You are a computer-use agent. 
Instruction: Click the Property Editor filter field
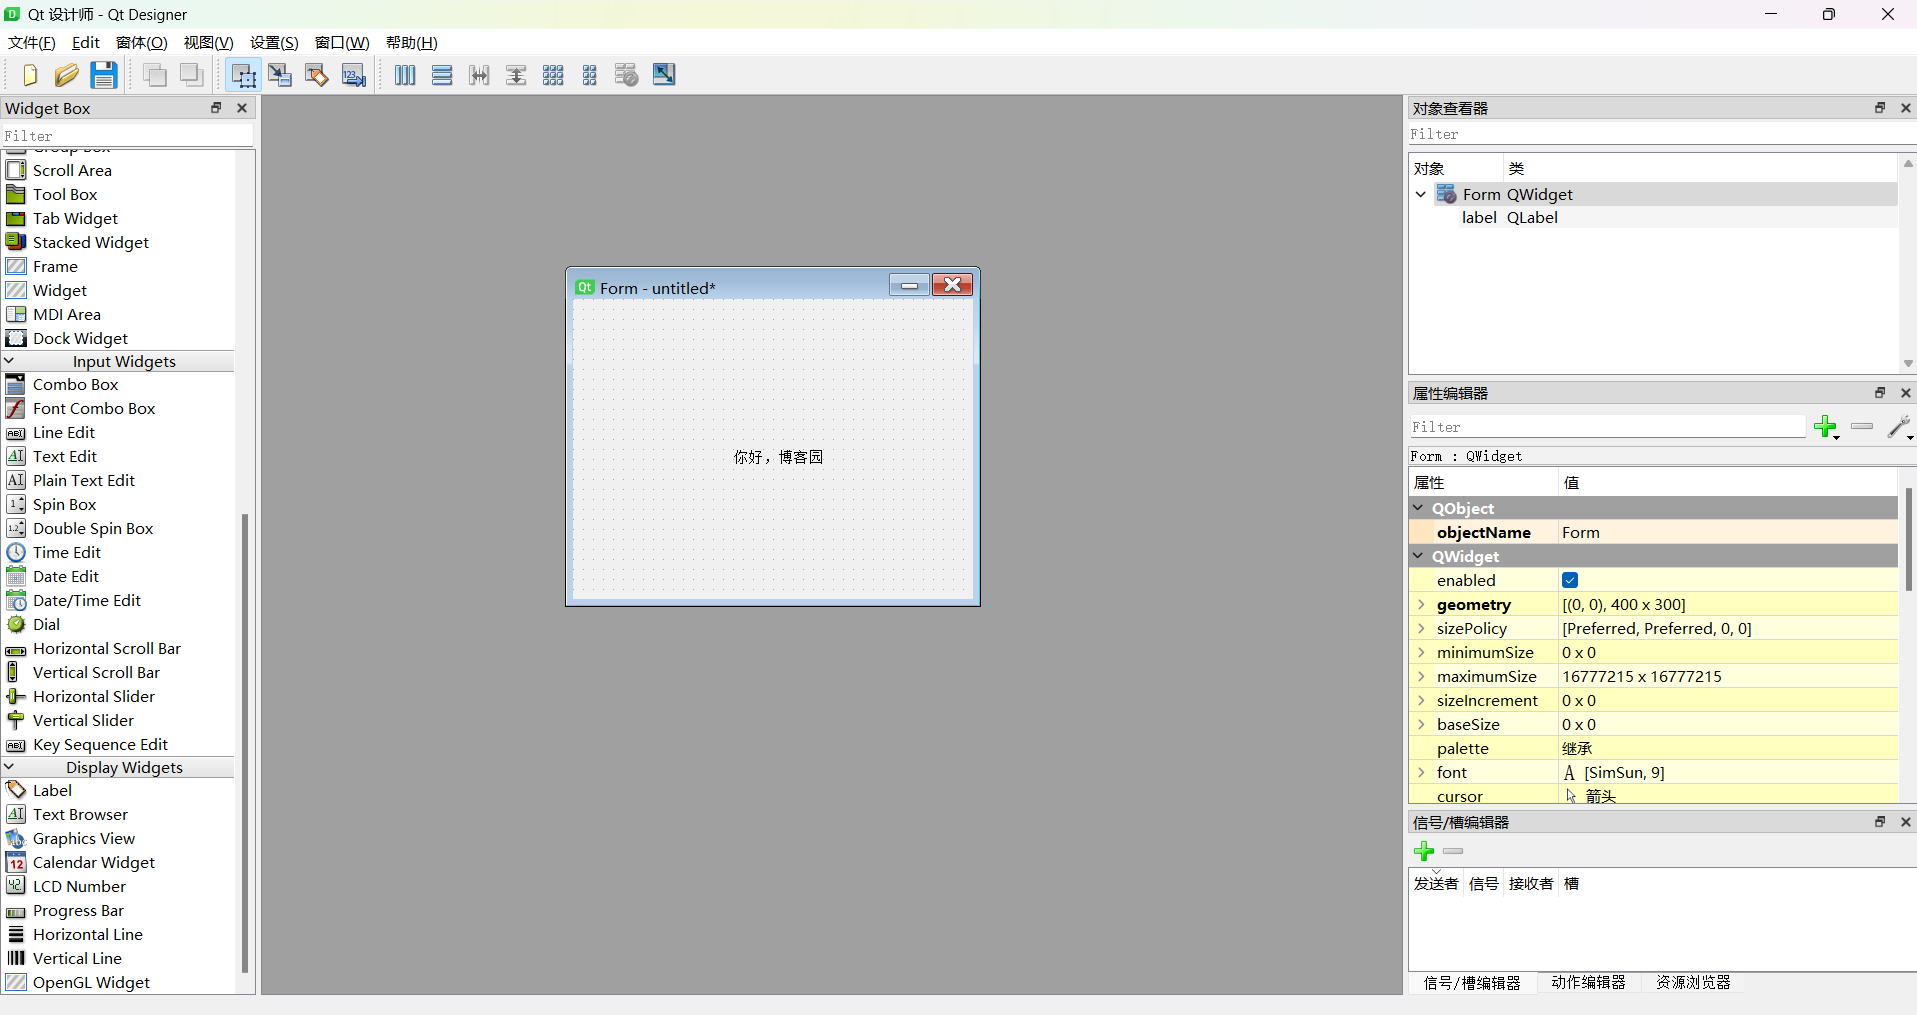[1607, 428]
